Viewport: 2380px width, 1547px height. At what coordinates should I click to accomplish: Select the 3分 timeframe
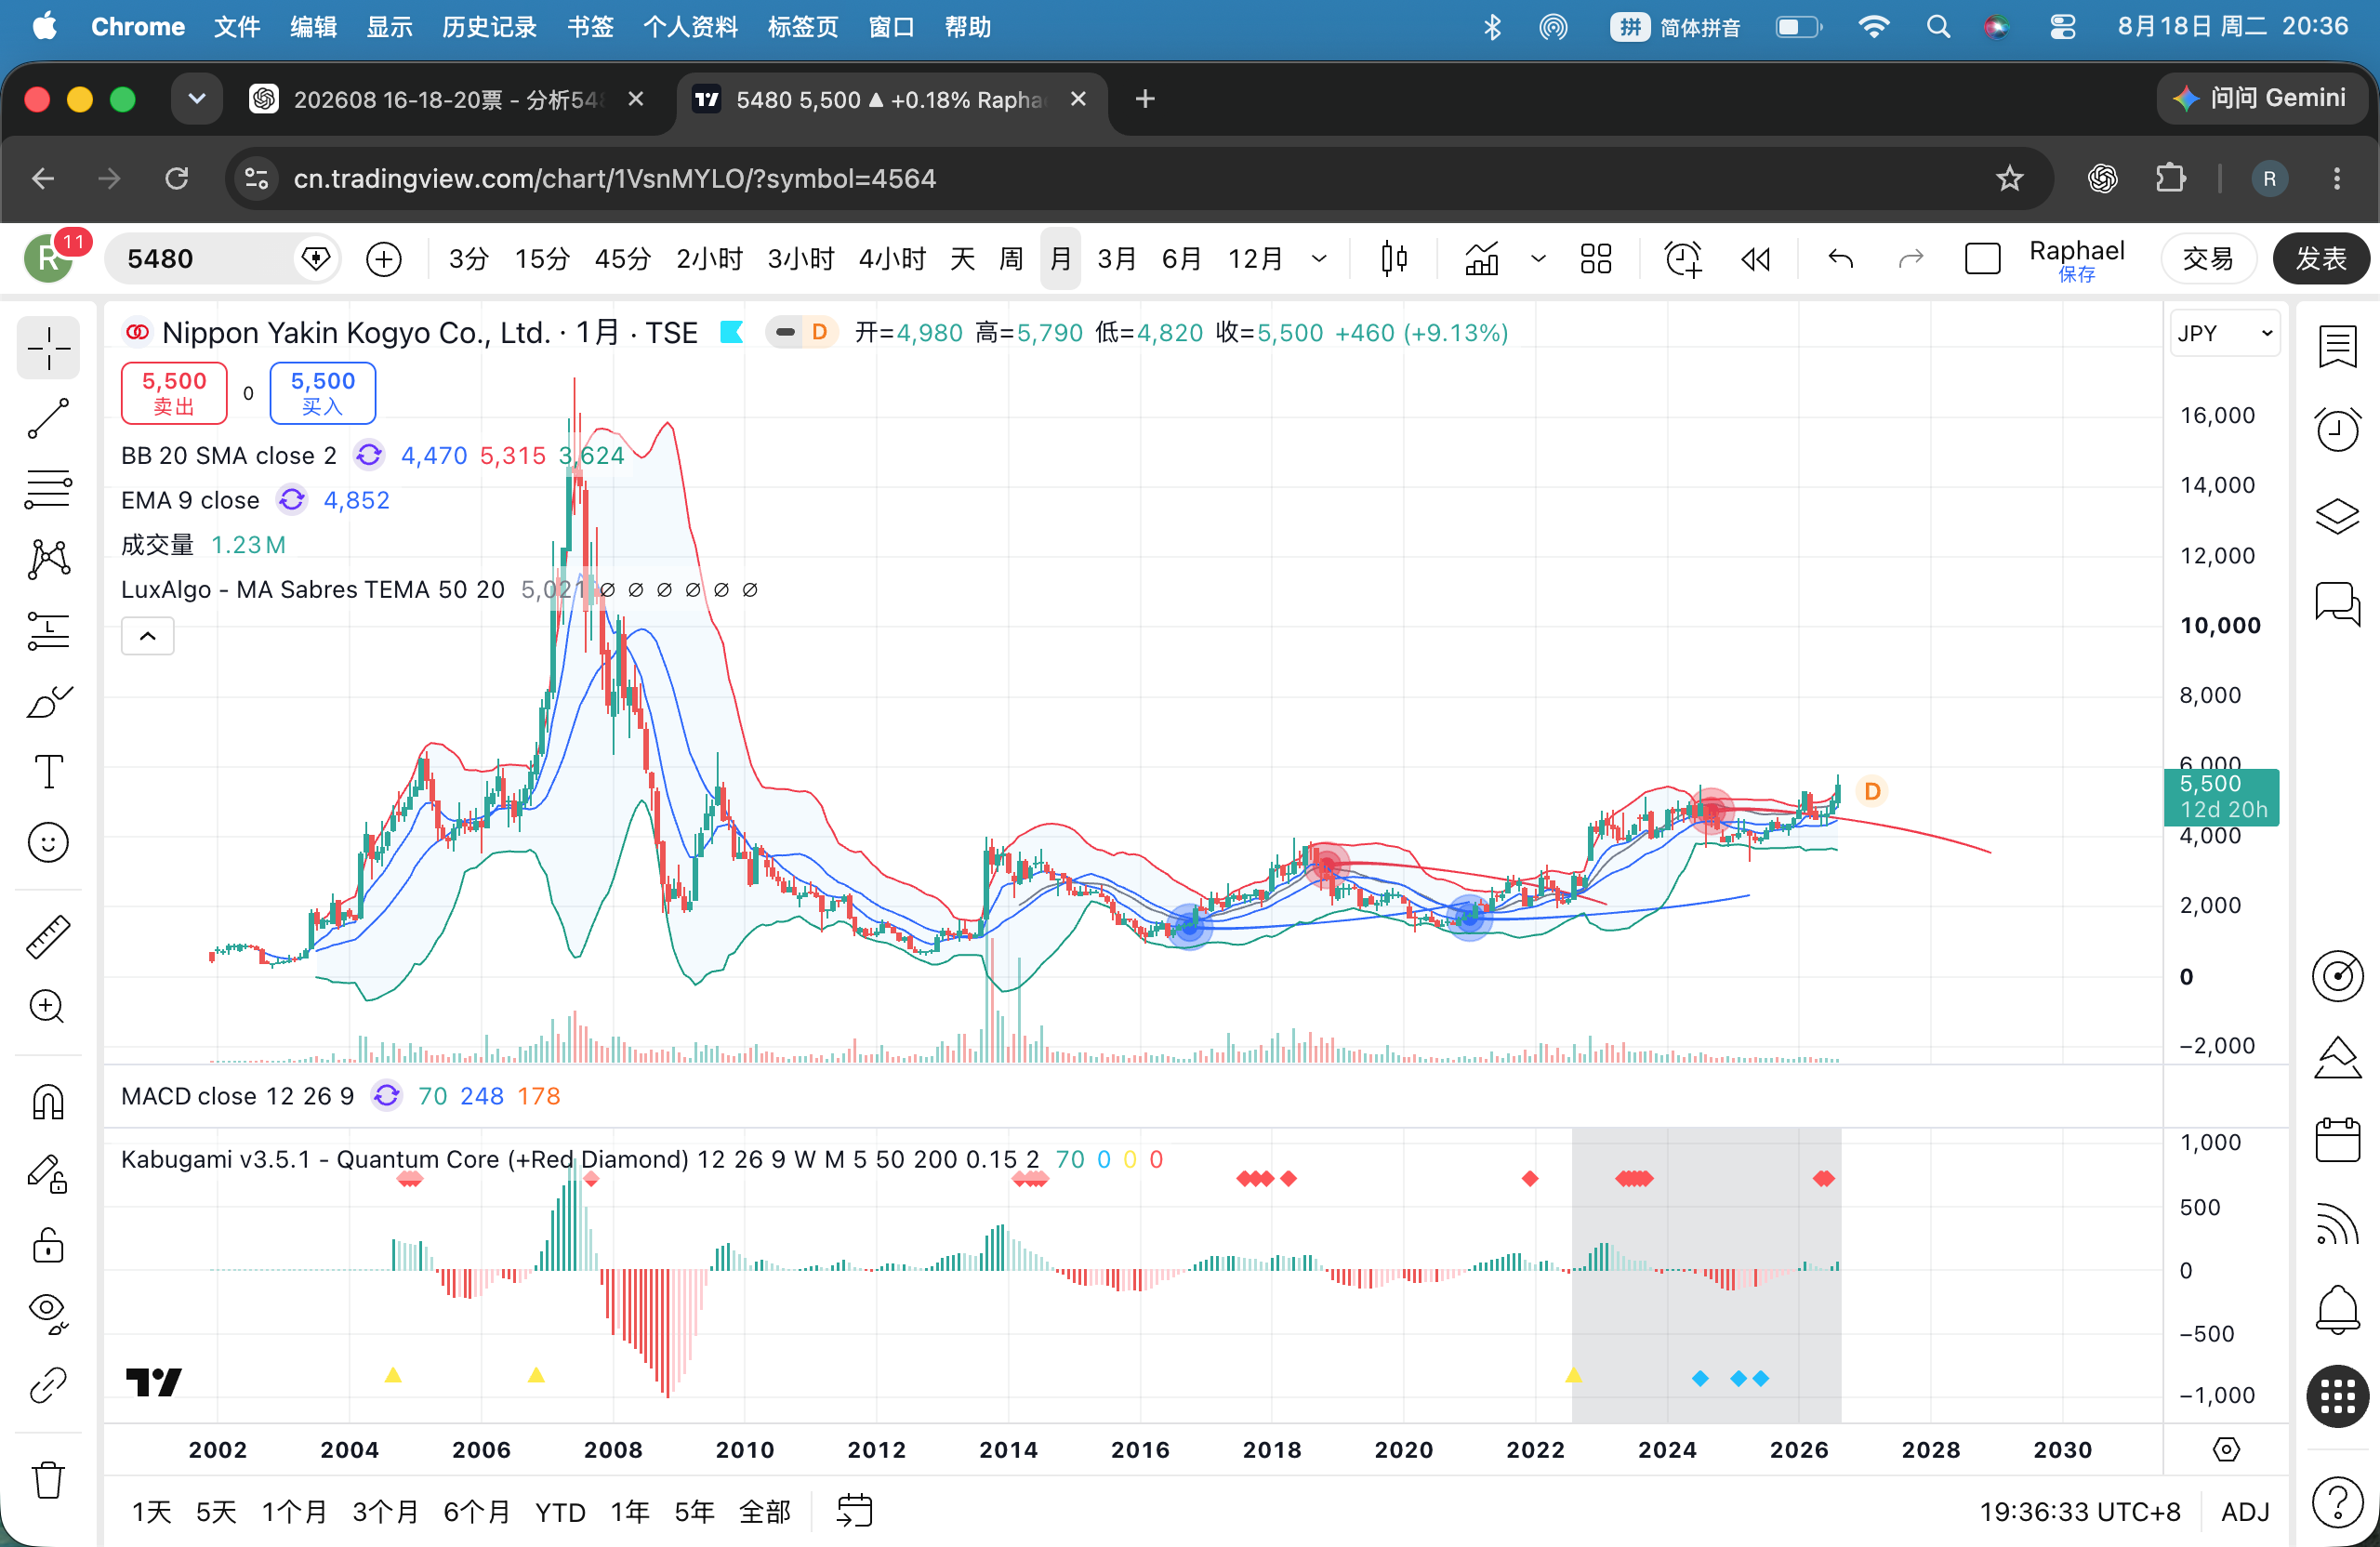click(468, 259)
